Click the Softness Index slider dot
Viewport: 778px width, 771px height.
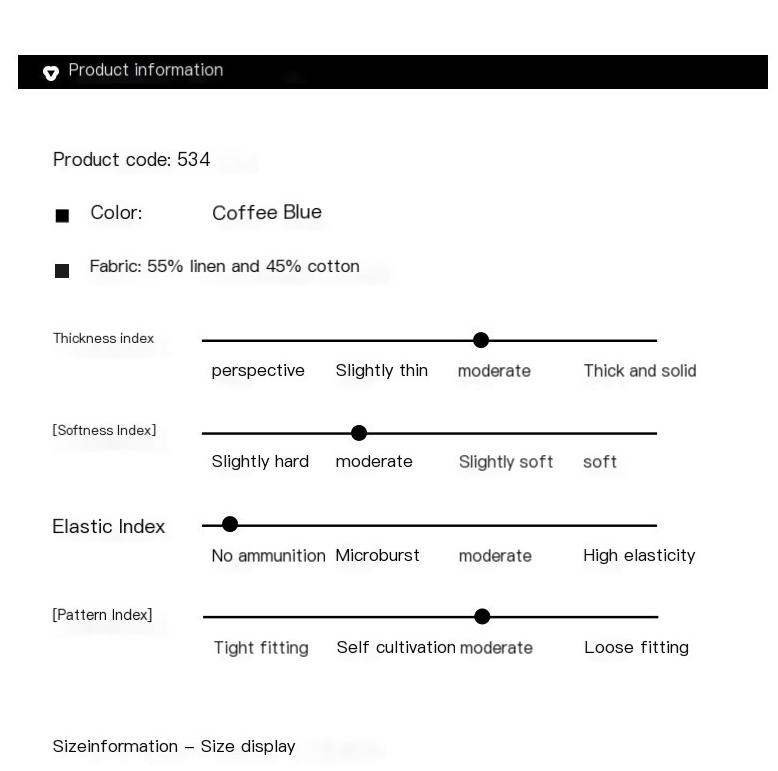coord(359,433)
